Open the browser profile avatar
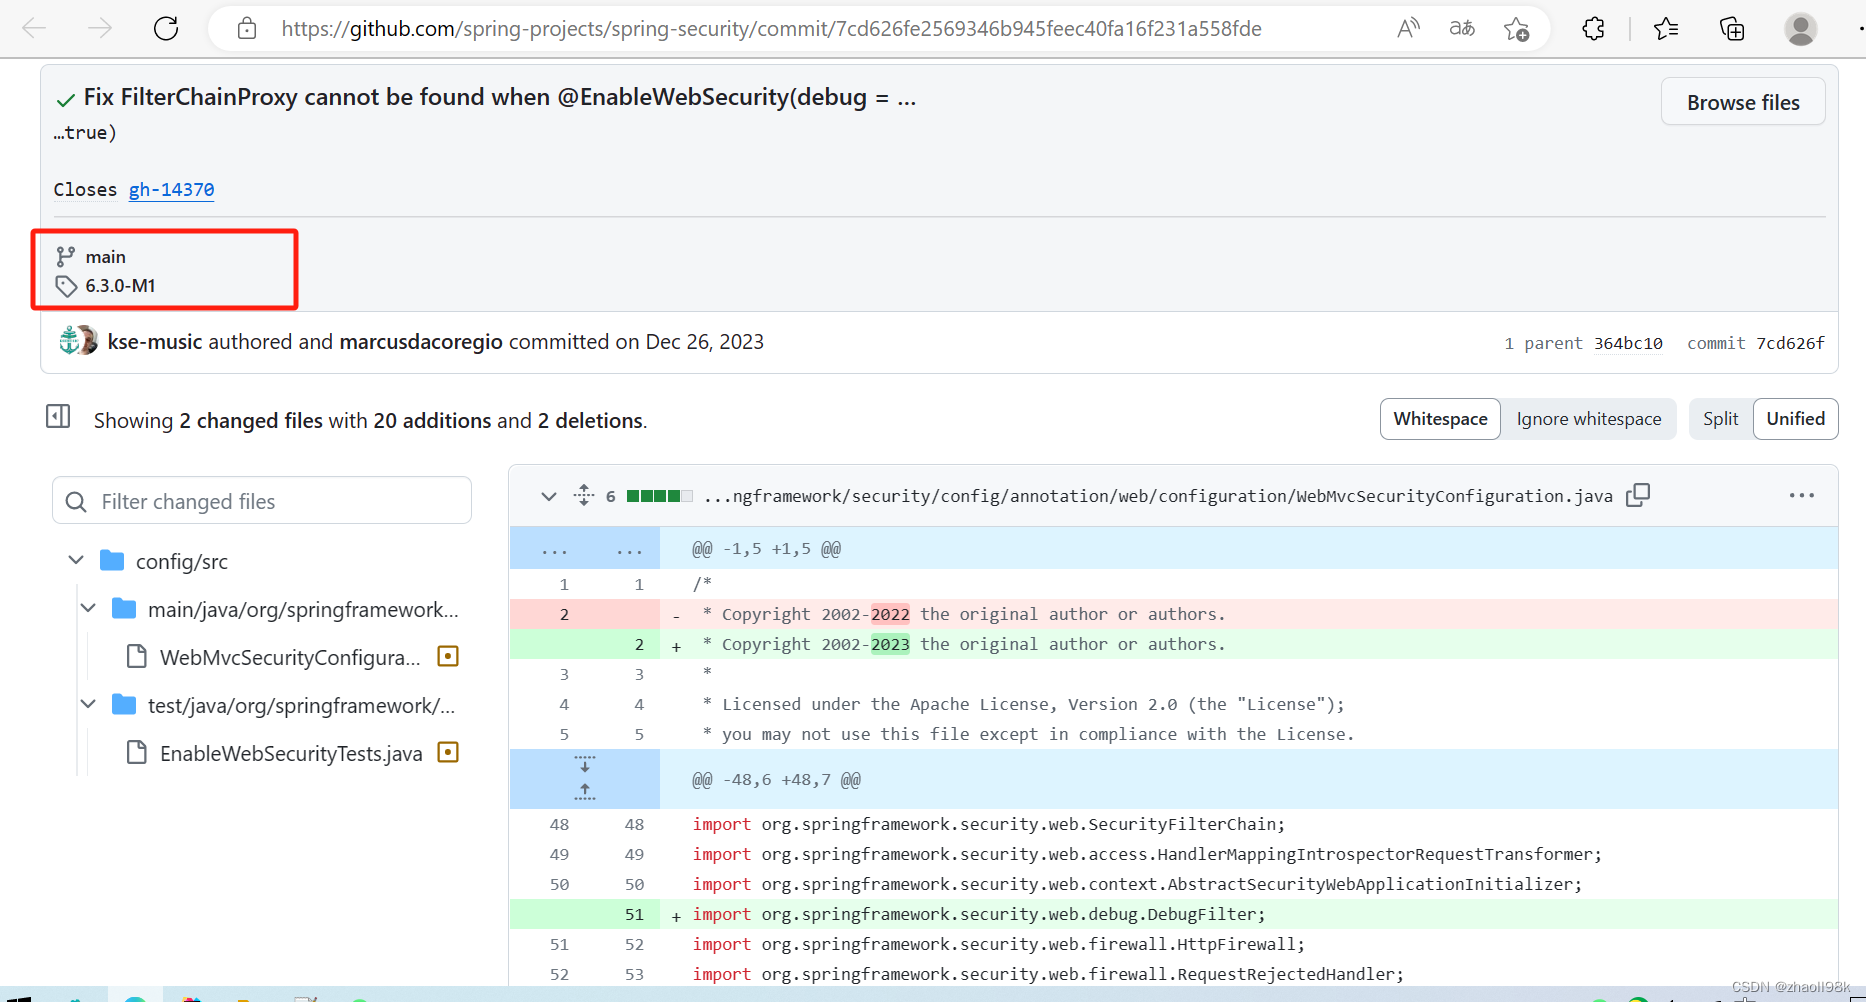This screenshot has width=1866, height=1002. [1800, 29]
